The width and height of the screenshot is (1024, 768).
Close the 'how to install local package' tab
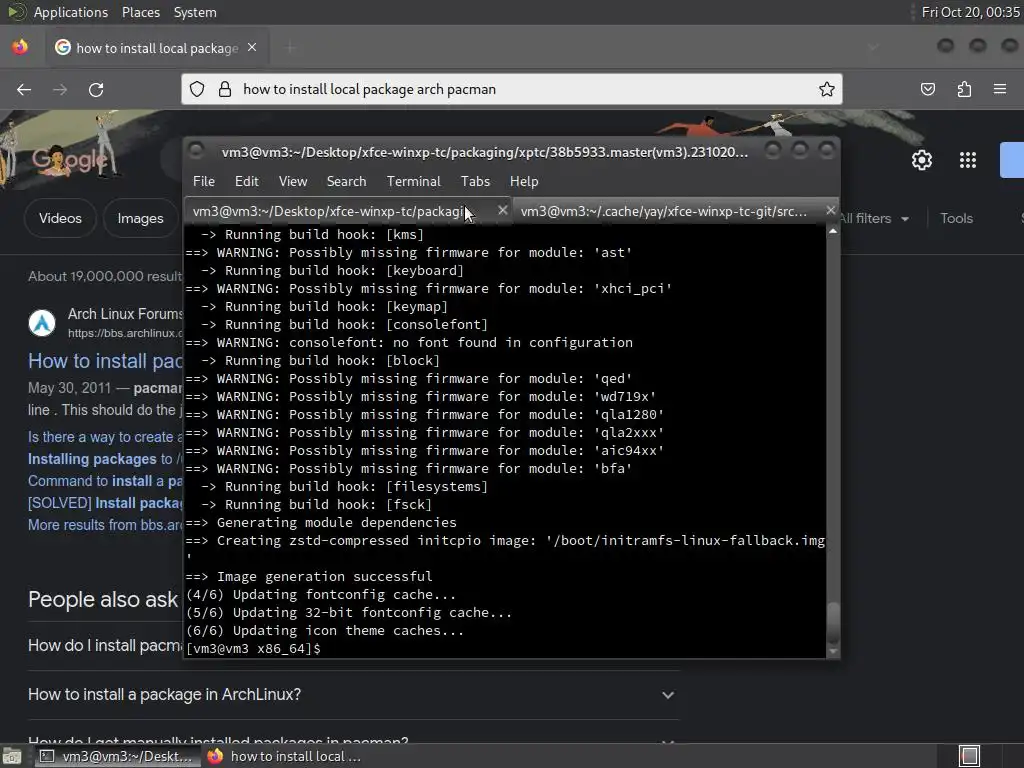click(252, 48)
